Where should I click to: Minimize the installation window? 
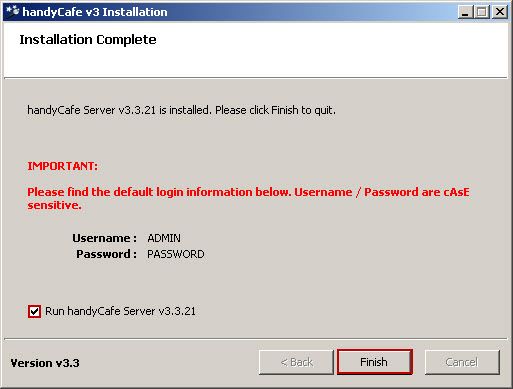point(465,12)
